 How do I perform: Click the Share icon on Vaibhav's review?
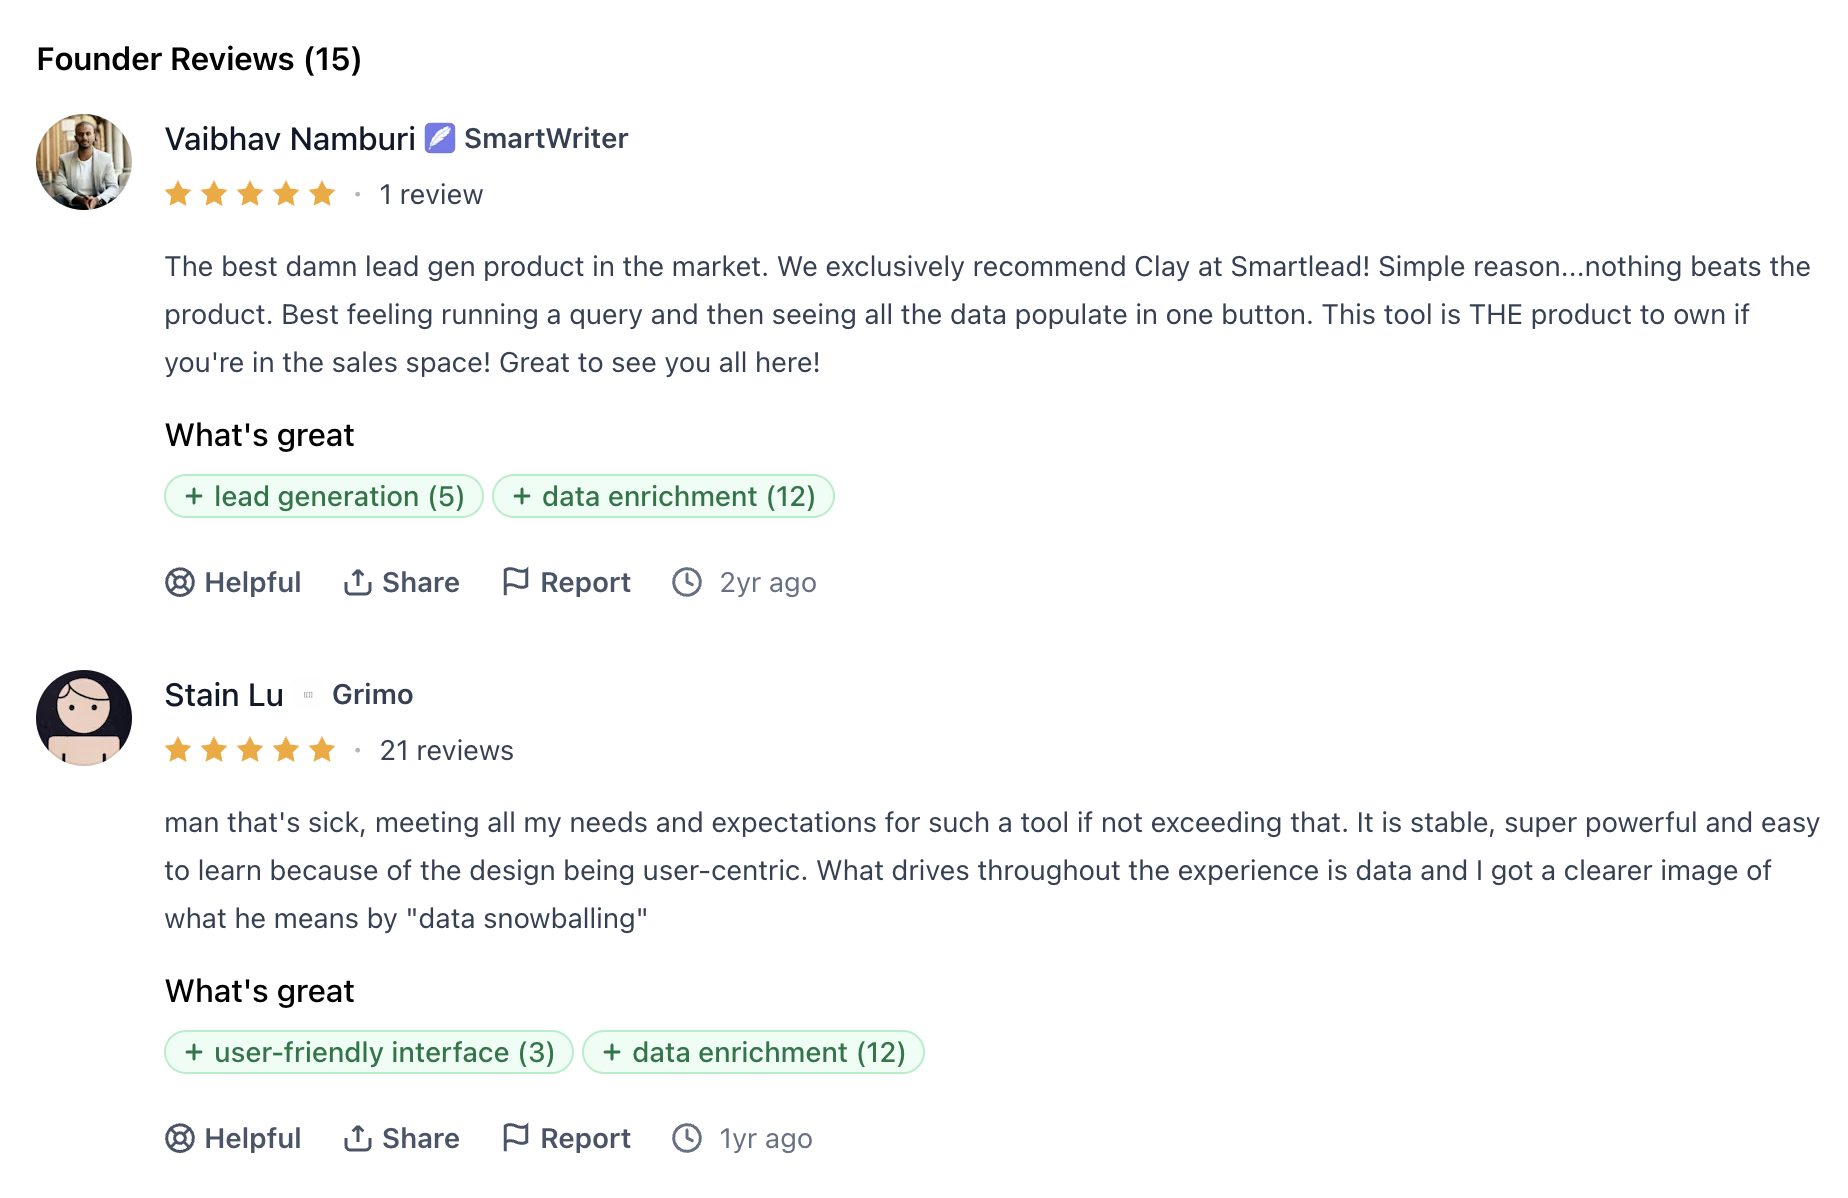[x=358, y=582]
